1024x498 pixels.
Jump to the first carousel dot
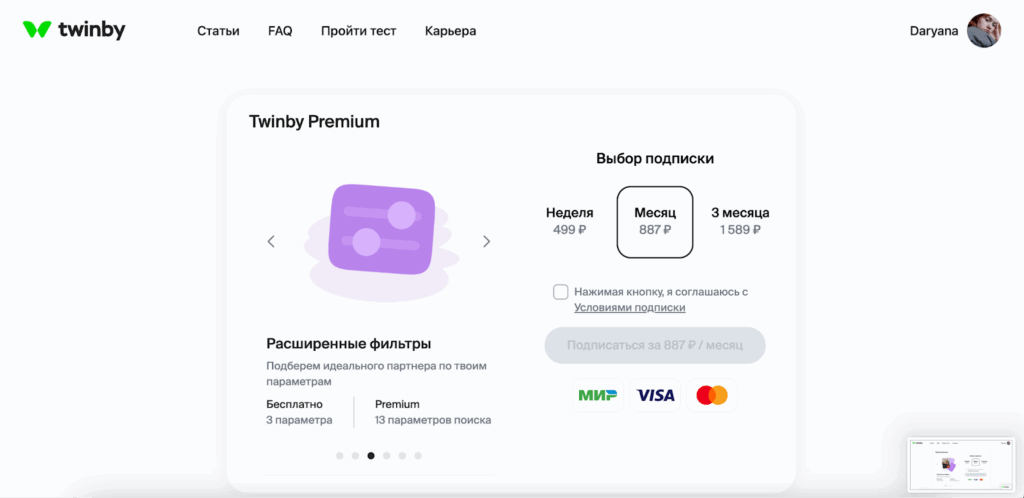point(340,455)
